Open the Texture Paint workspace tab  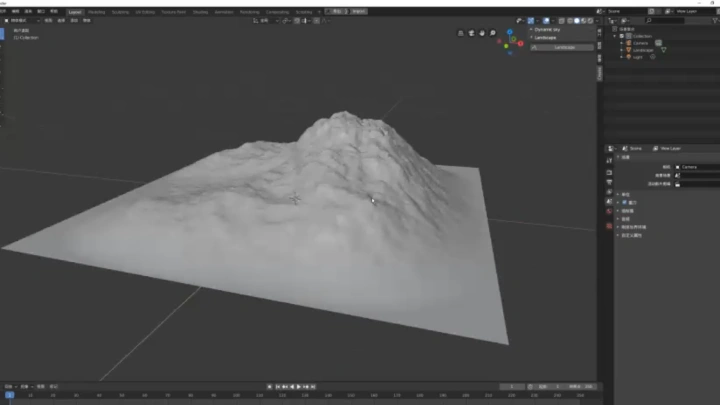[x=174, y=12]
